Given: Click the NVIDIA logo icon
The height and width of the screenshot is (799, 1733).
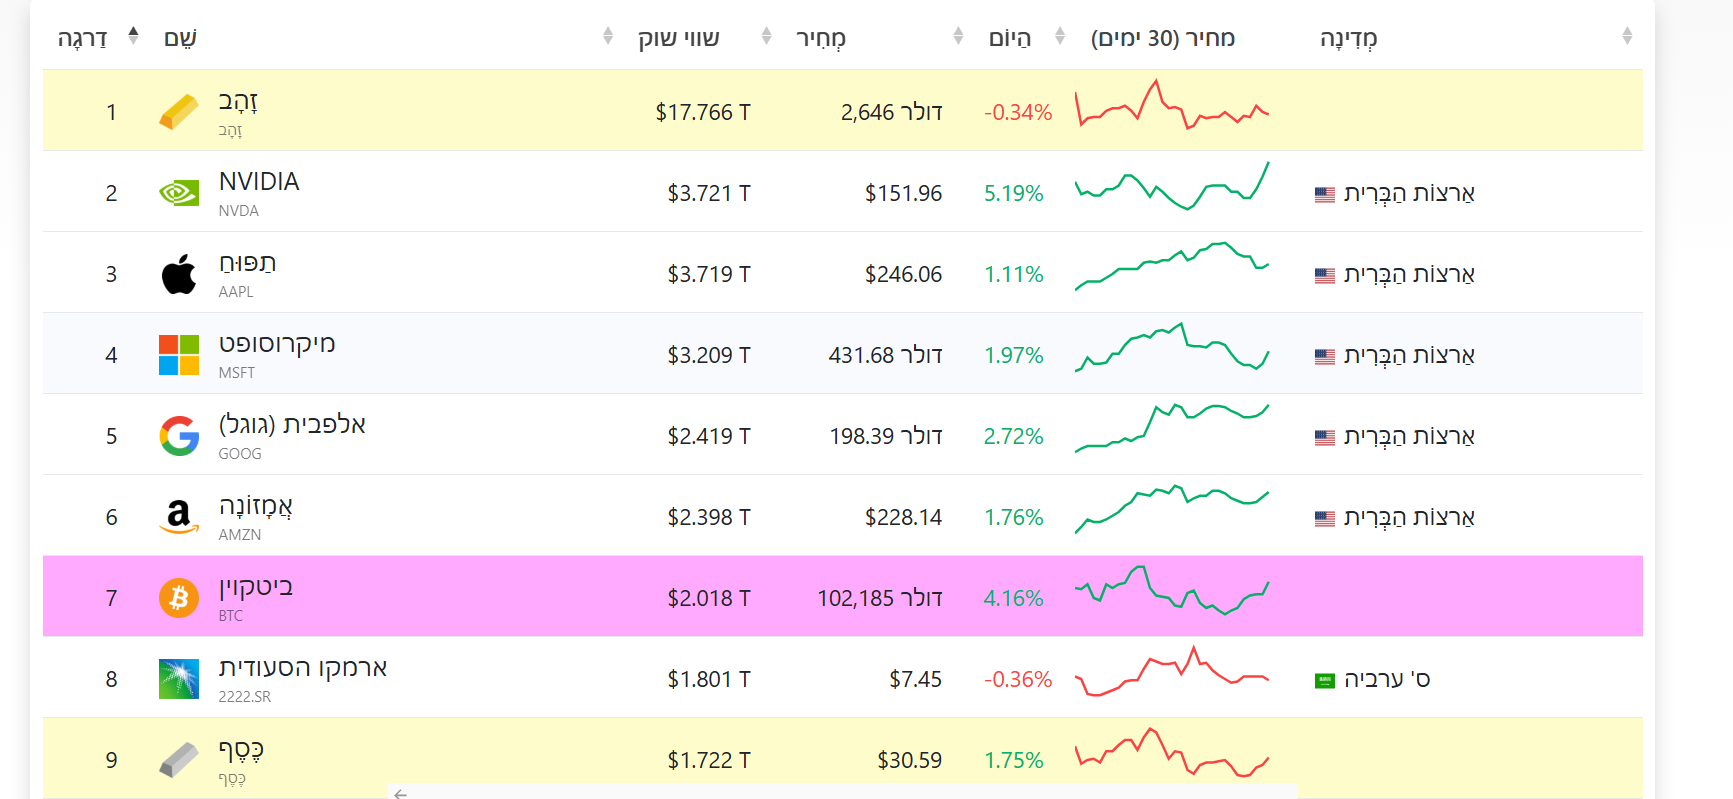Looking at the screenshot, I should pyautogui.click(x=179, y=193).
